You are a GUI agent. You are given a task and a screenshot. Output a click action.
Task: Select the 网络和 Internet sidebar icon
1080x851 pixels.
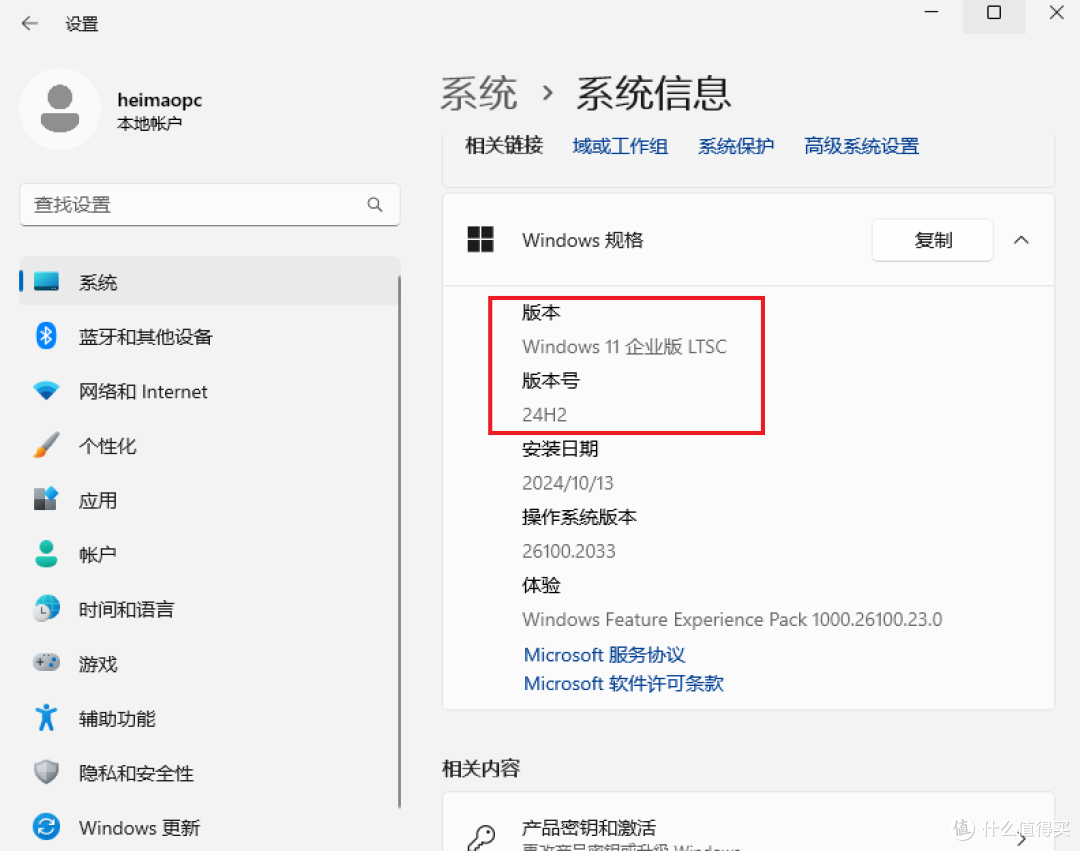coord(46,391)
